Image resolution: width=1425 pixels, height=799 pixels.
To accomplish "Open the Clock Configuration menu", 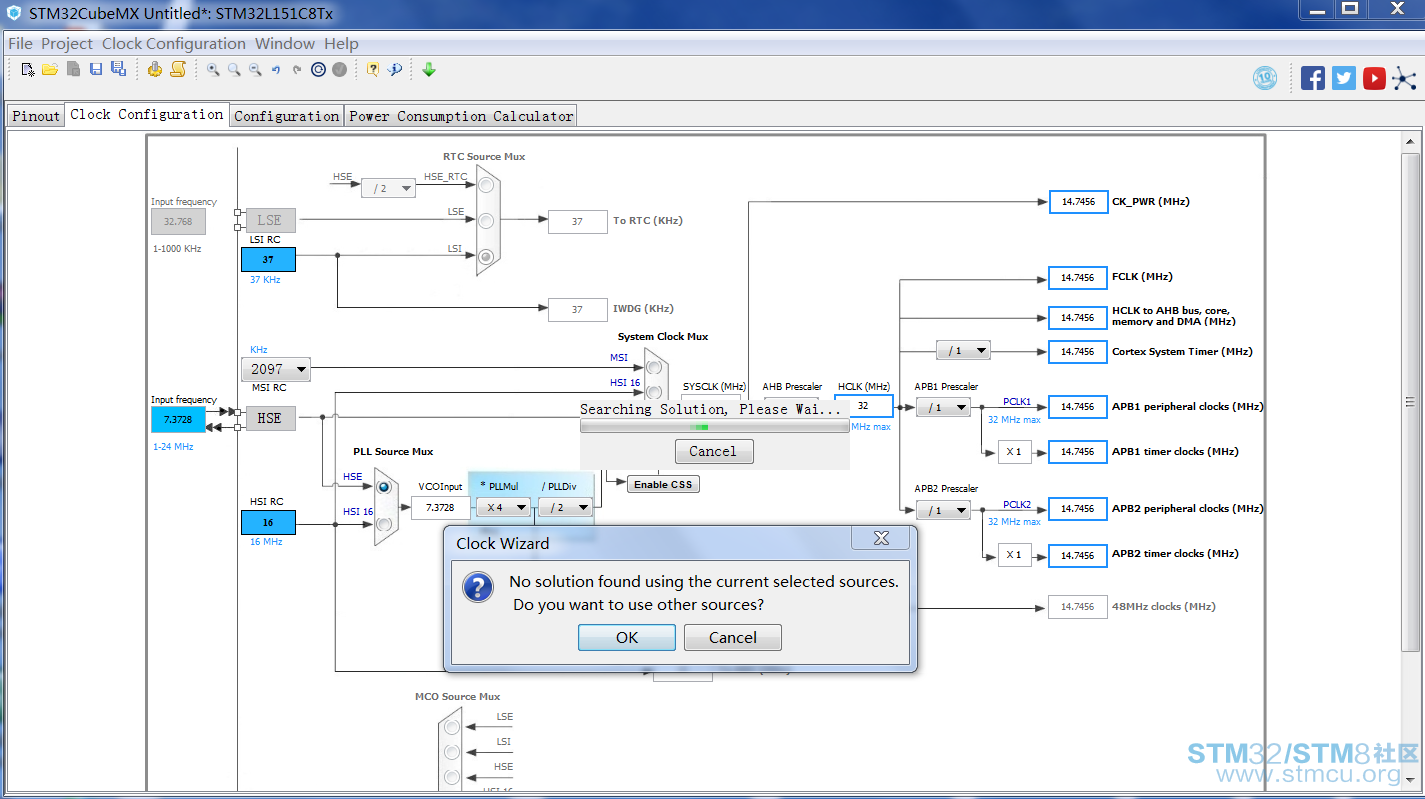I will 174,44.
